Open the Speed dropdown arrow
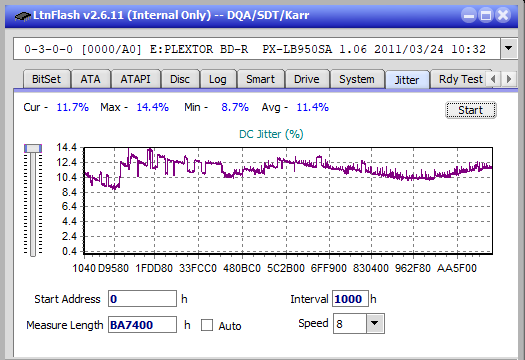The height and width of the screenshot is (360, 525). pos(375,323)
